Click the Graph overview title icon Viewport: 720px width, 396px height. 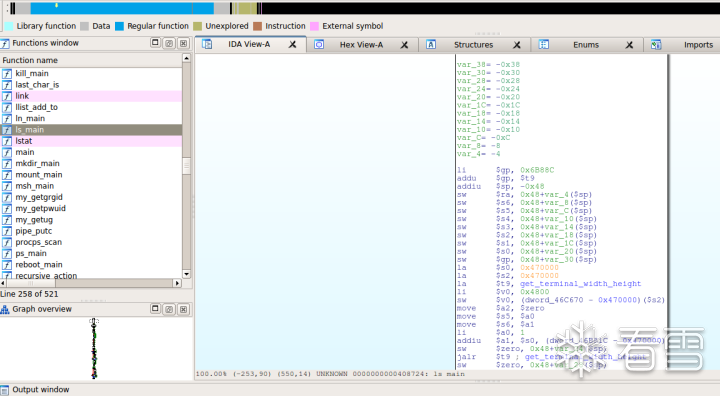tap(5, 309)
